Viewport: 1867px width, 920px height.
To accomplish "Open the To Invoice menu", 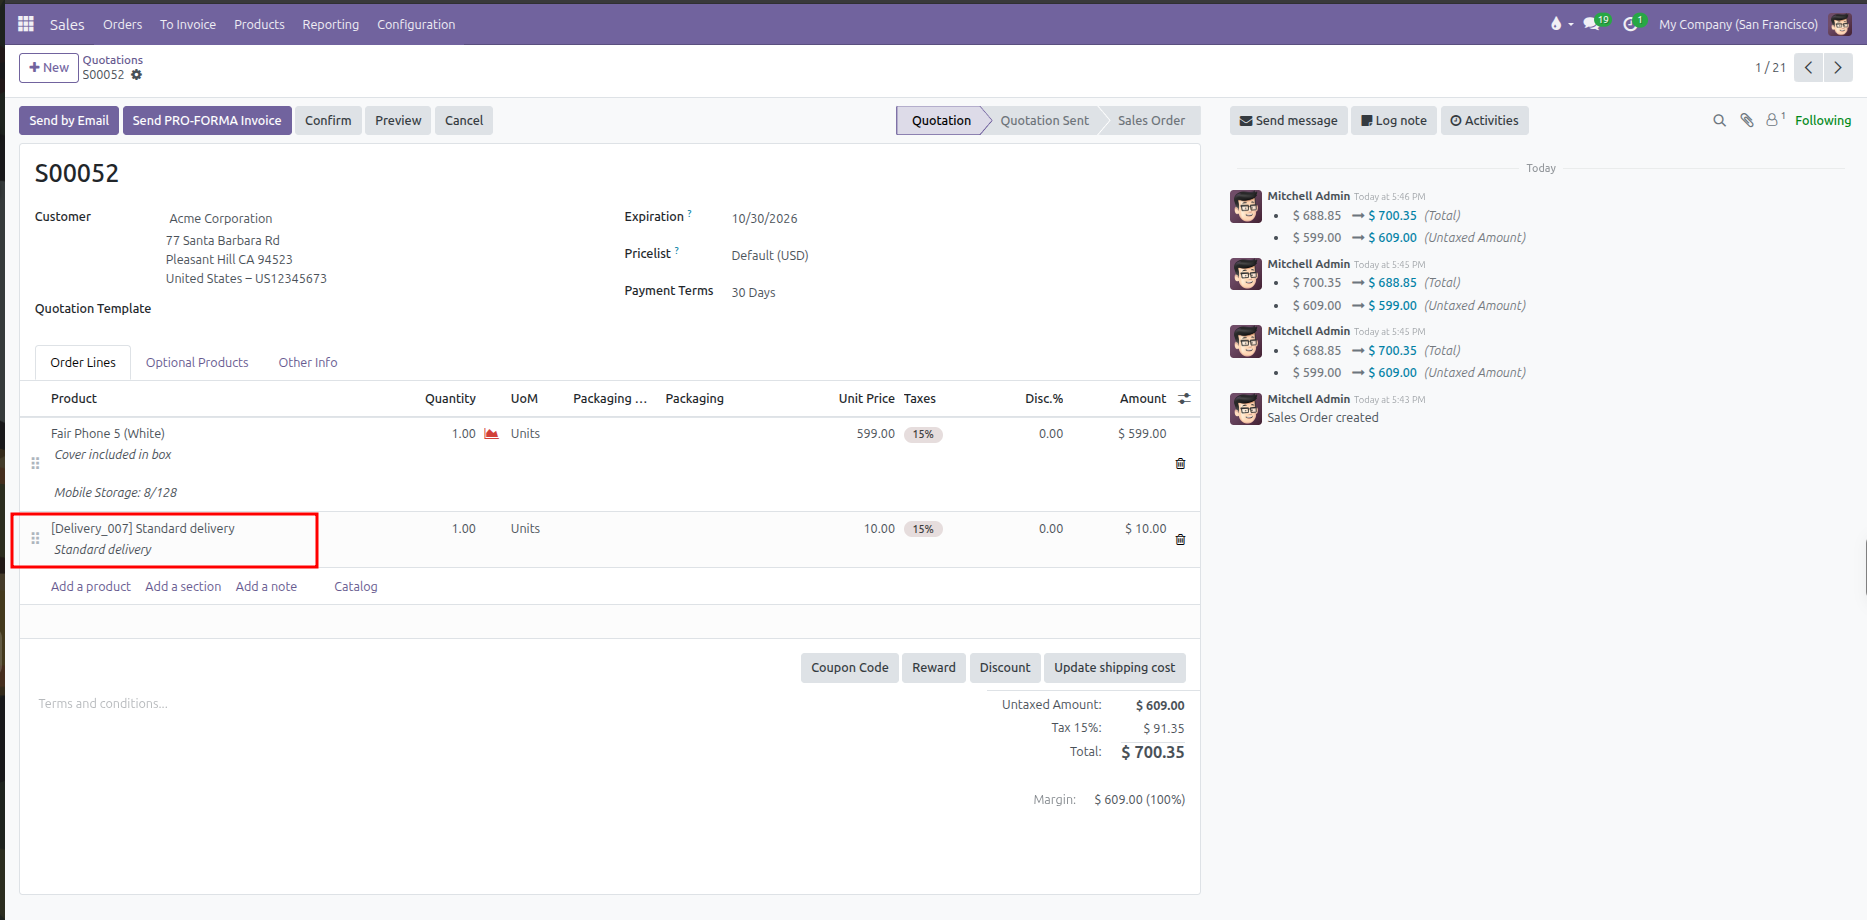I will click(x=188, y=24).
